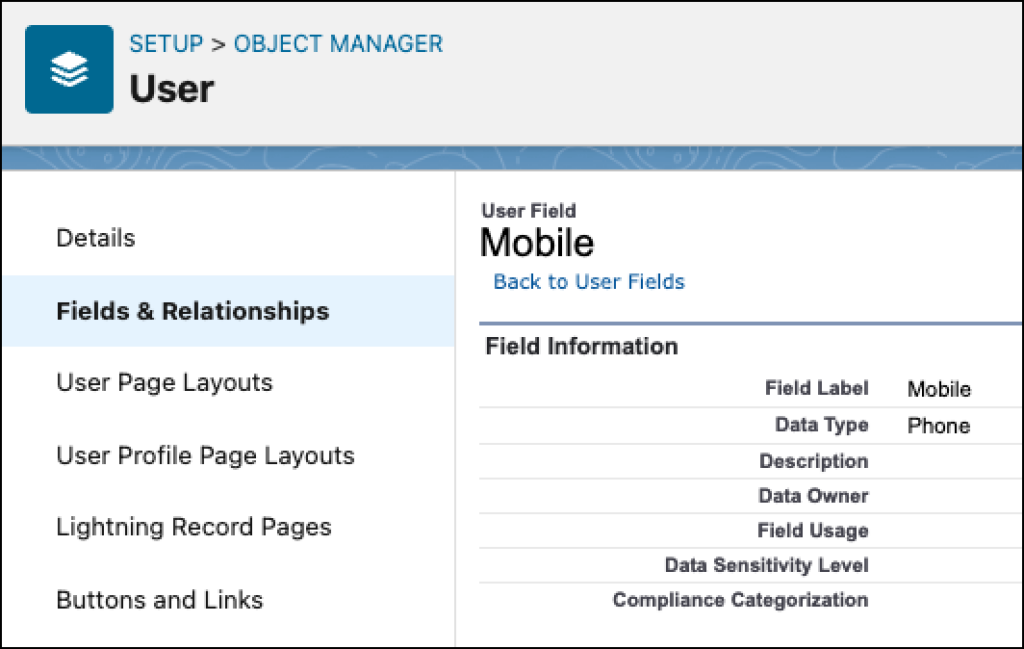This screenshot has width=1024, height=649.
Task: Click the Description row
Action: 813,461
